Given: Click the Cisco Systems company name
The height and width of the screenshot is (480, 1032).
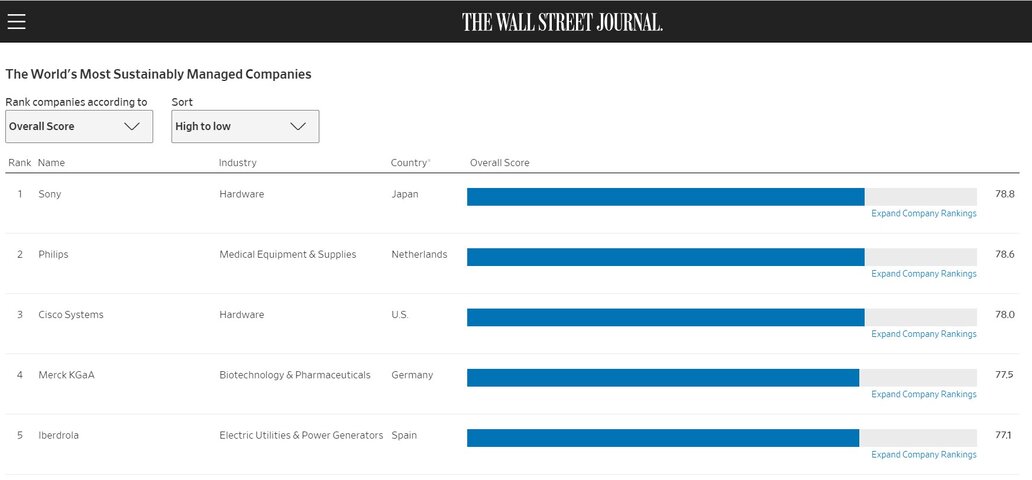Looking at the screenshot, I should click(x=70, y=315).
